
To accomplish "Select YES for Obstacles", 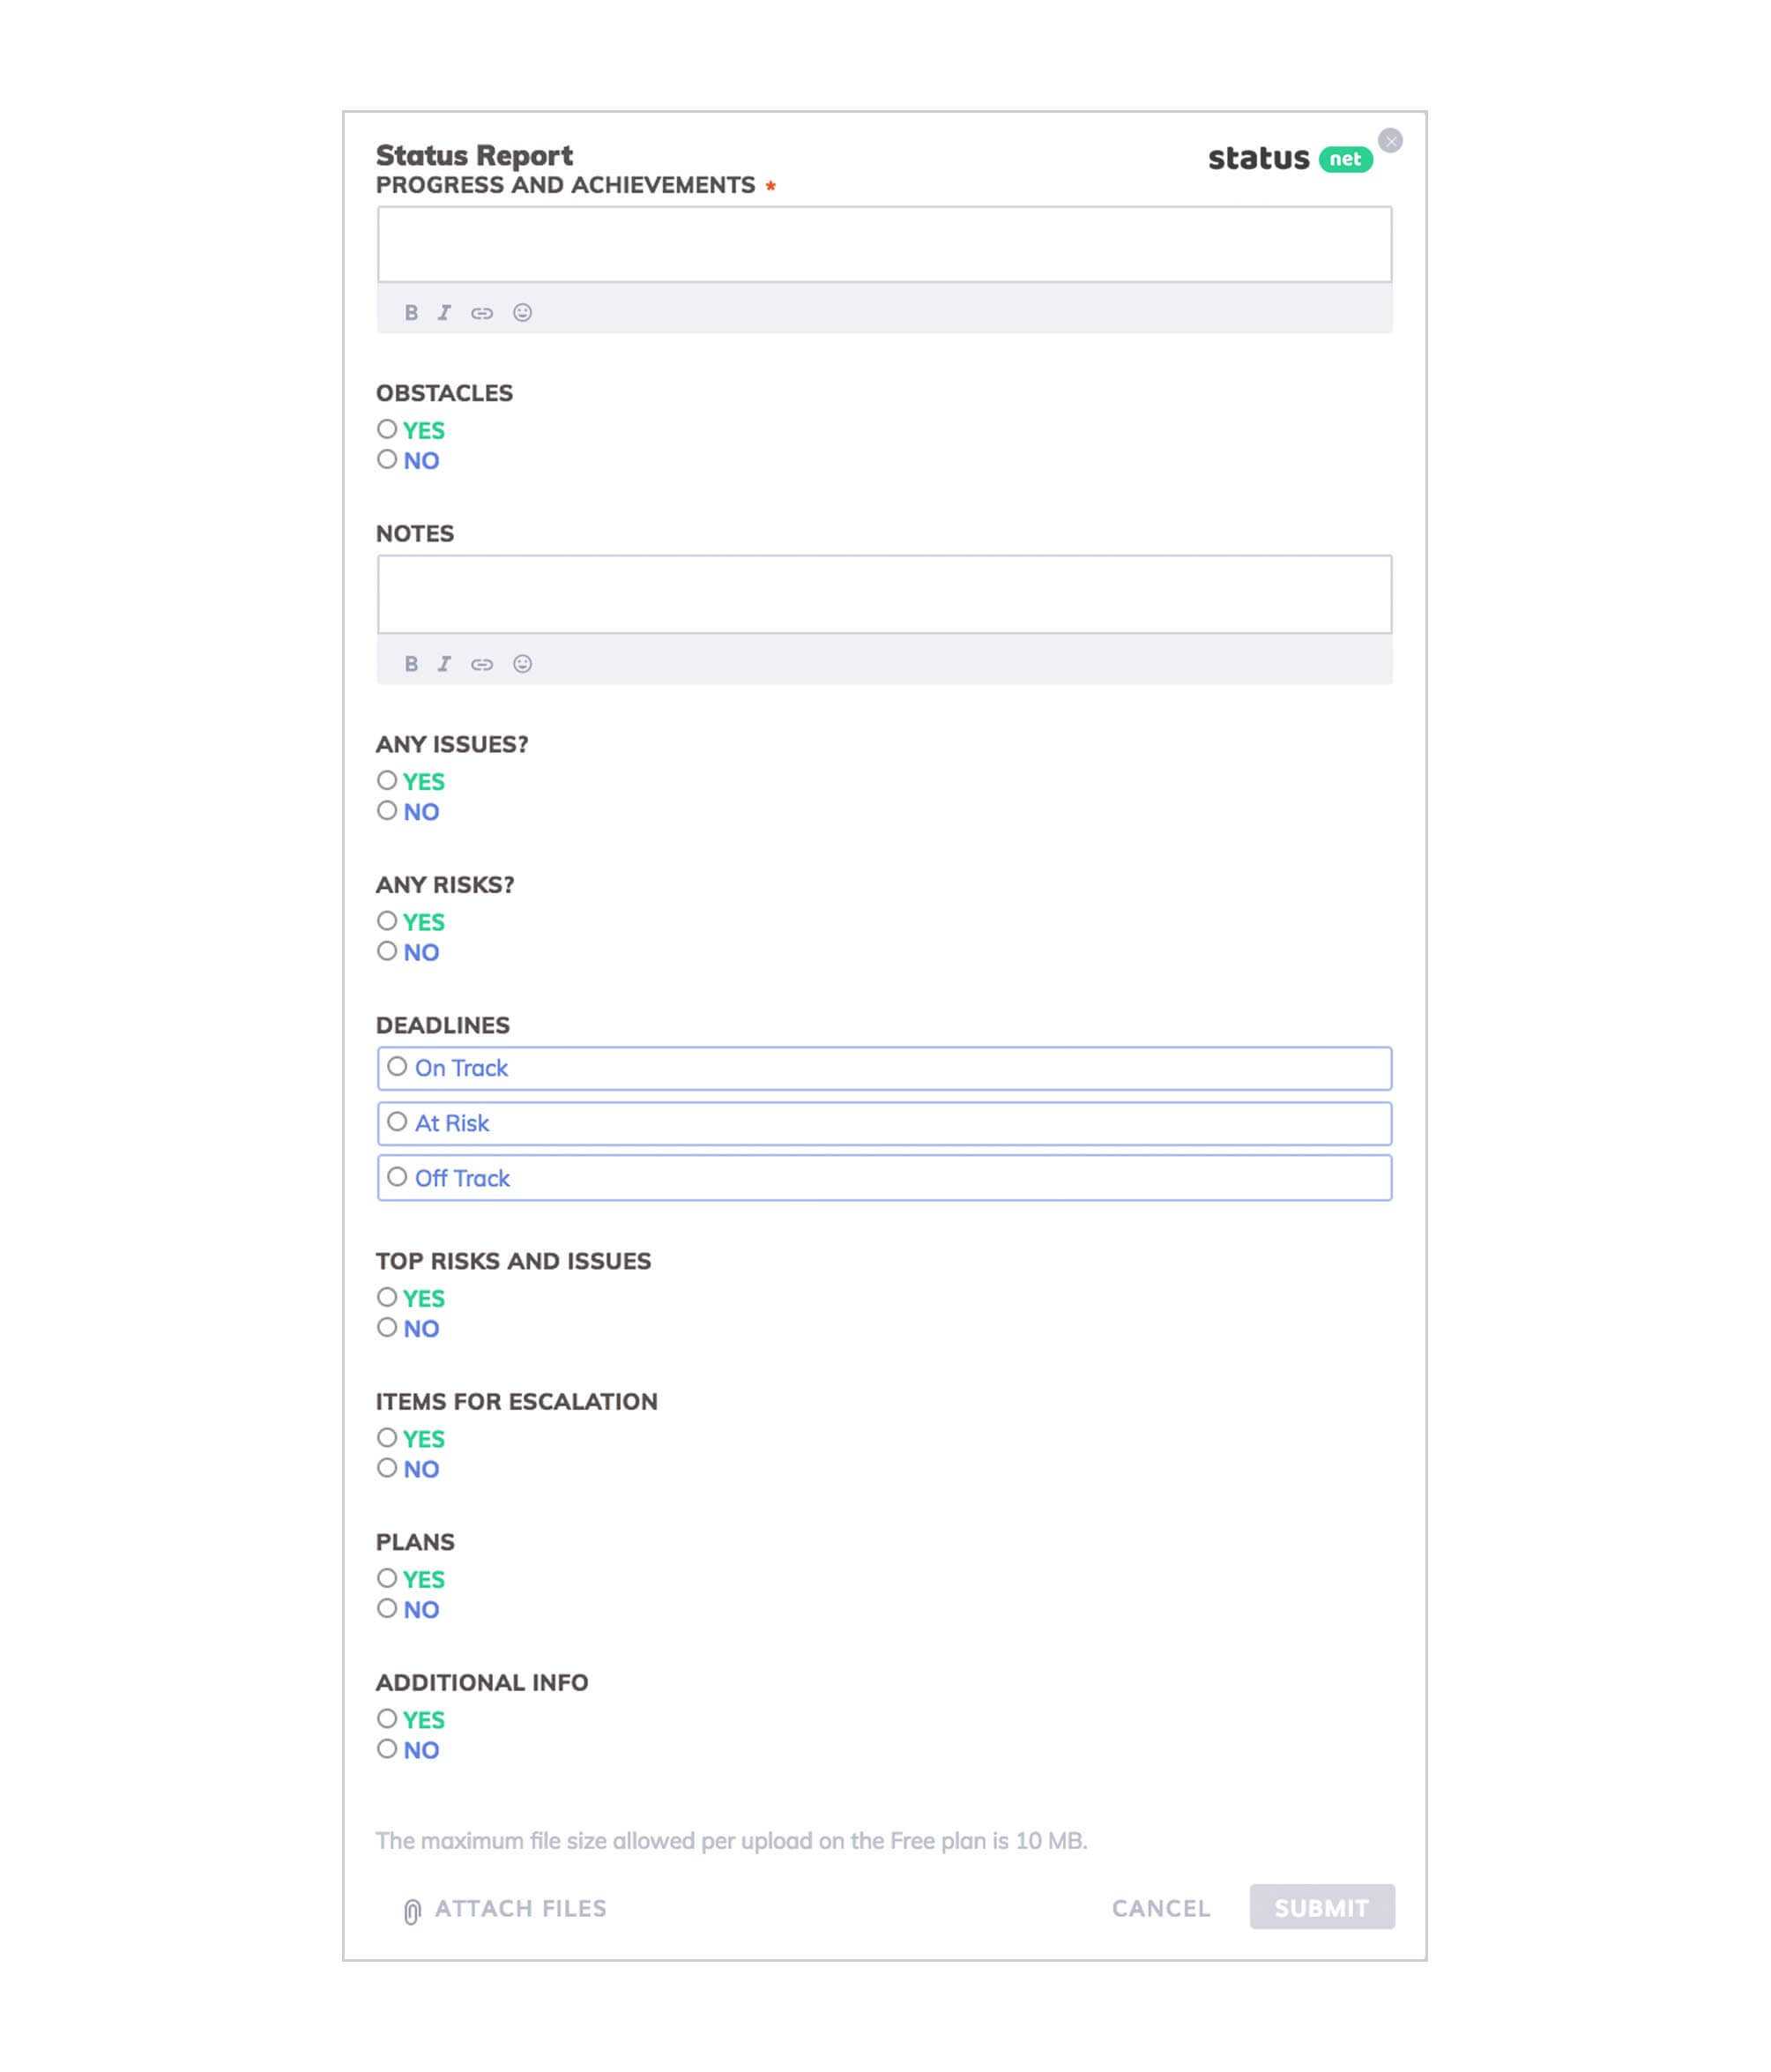I will pos(386,430).
